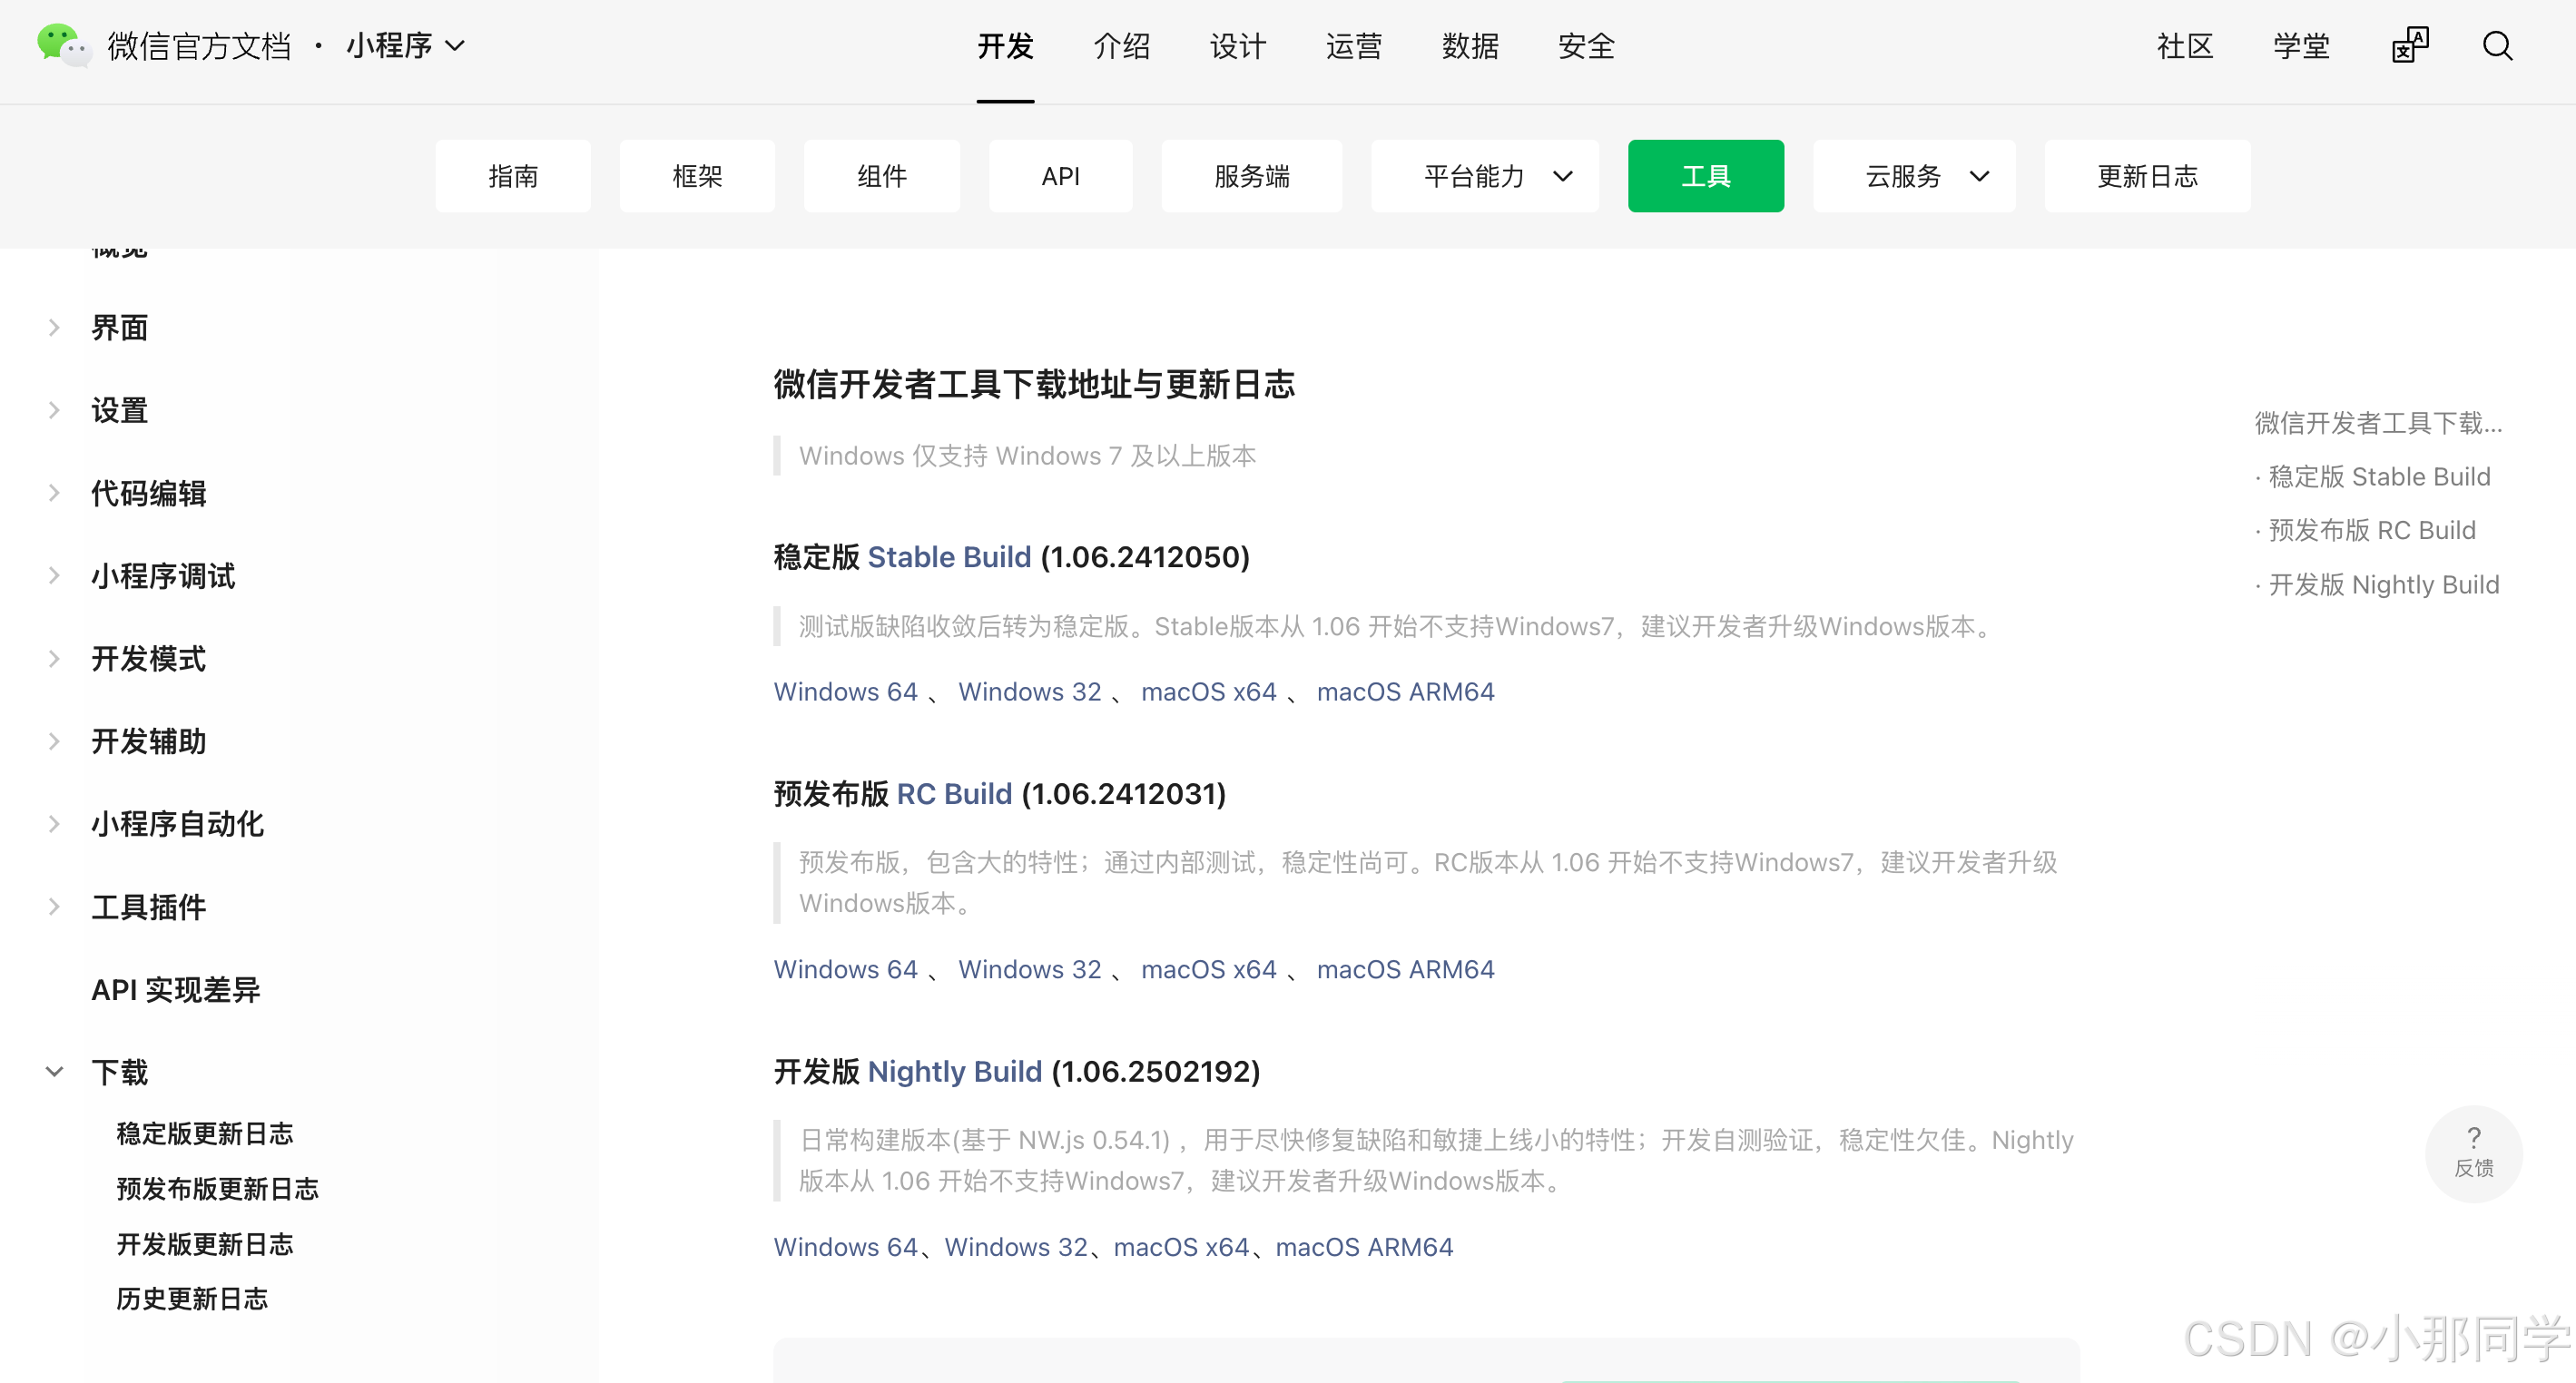Download Nightly Build macOS ARM64

(x=1364, y=1247)
